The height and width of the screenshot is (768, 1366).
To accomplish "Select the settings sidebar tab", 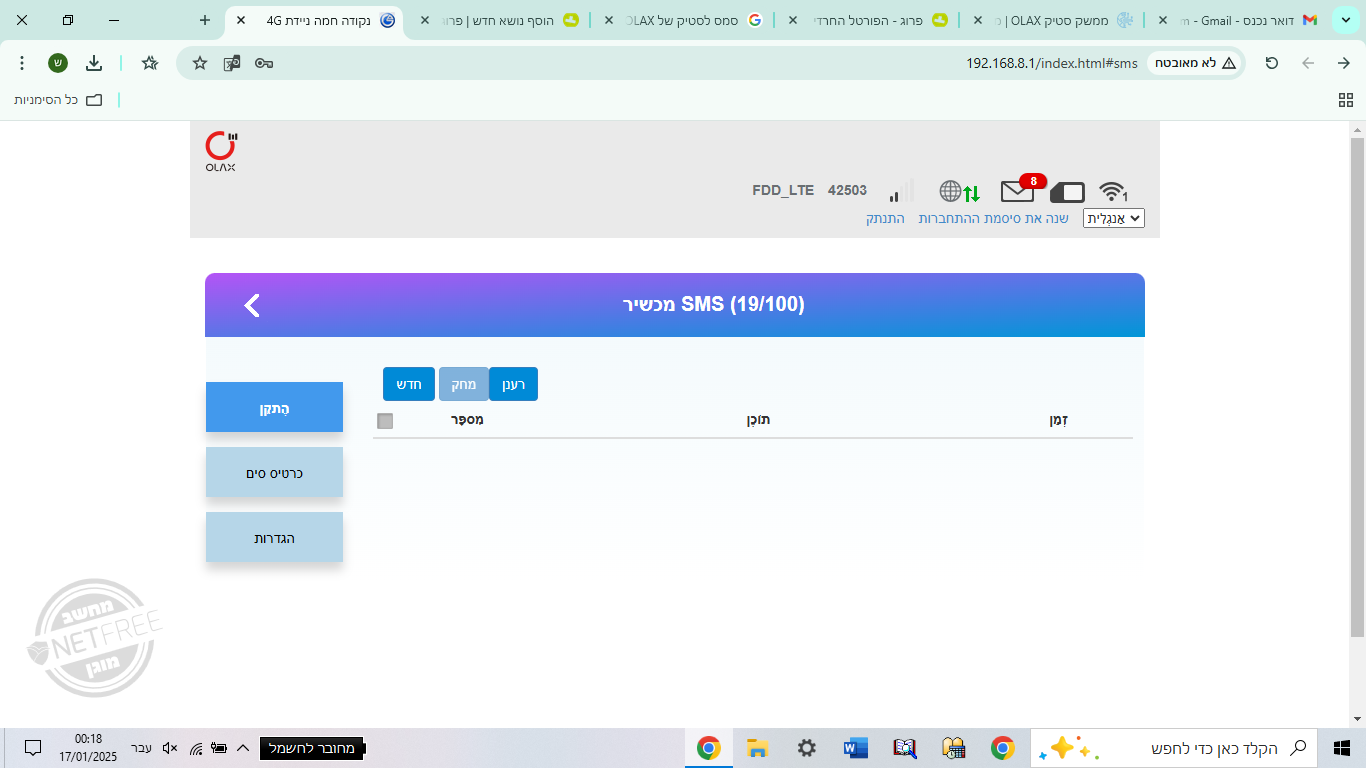I will (274, 537).
